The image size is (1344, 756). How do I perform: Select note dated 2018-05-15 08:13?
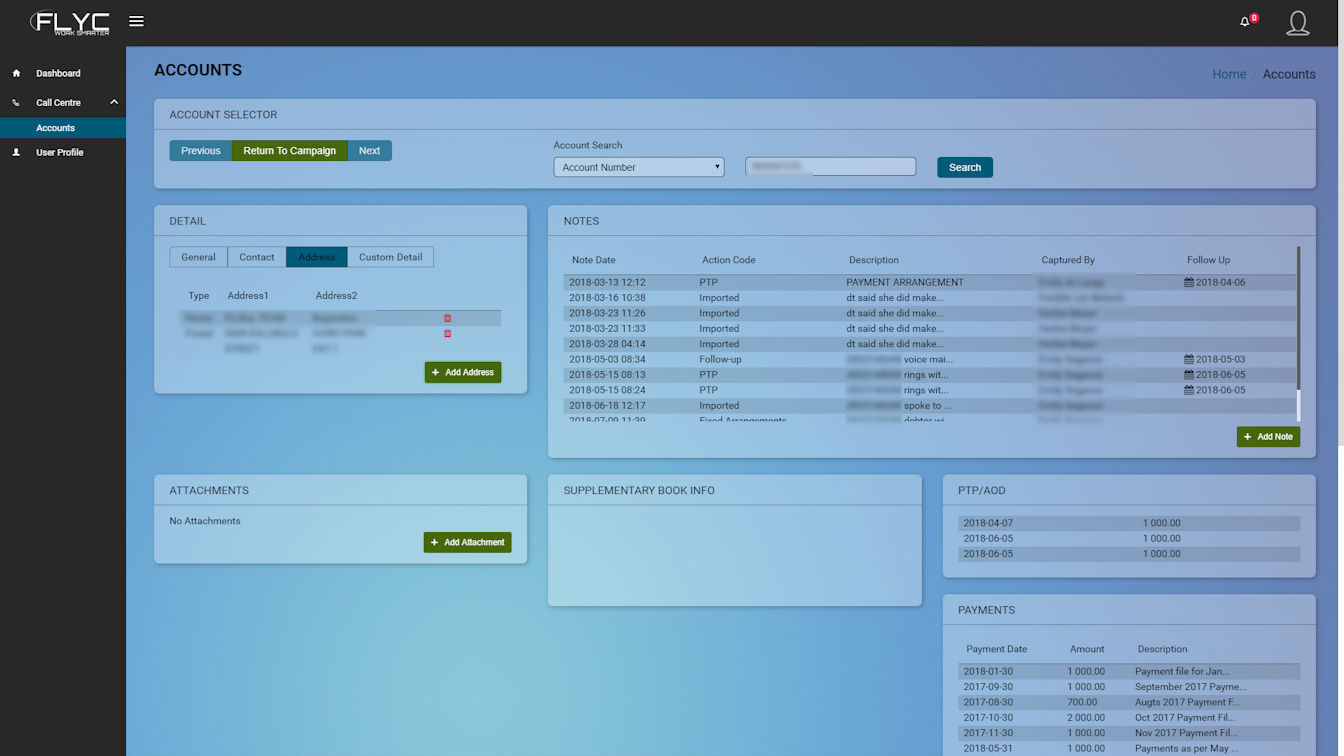(931, 375)
